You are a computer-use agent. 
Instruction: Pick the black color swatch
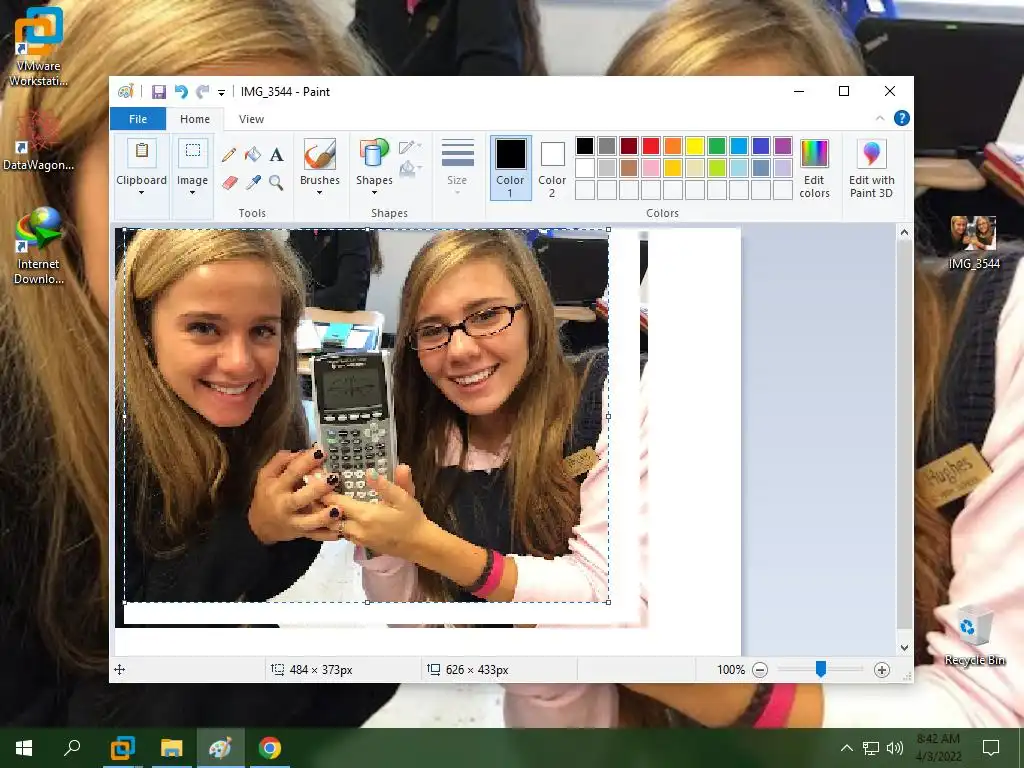(585, 146)
